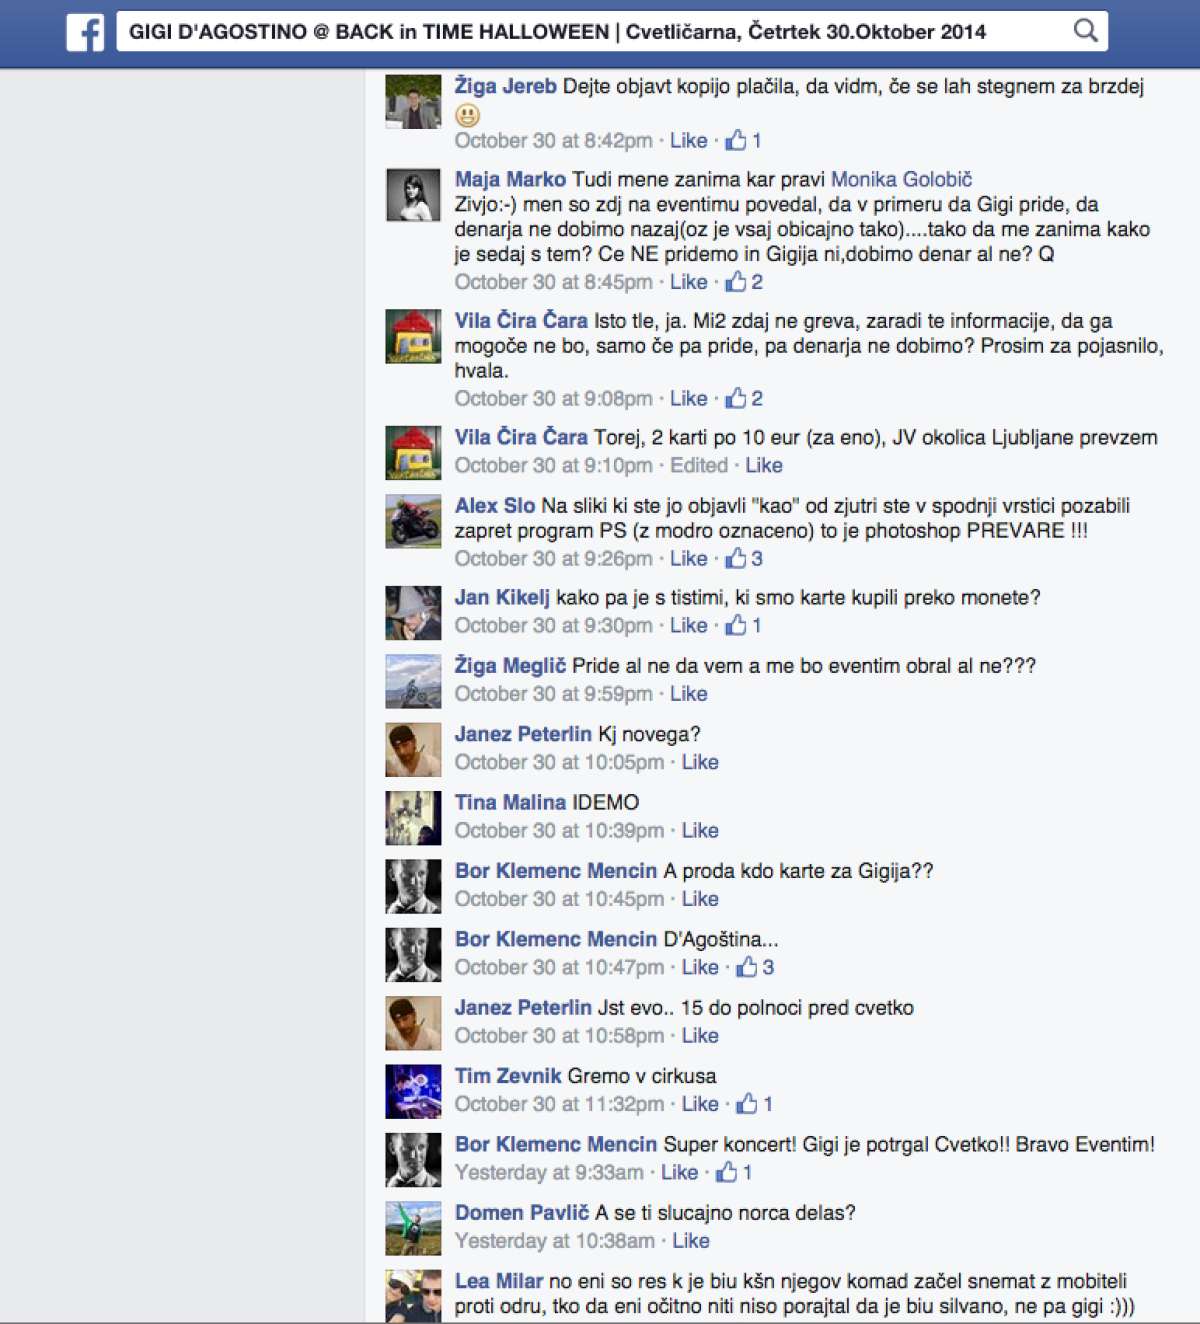Viewport: 1200px width, 1324px height.
Task: Like Janez Peterlin's 'Kj novega?' comment
Action: pyautogui.click(x=700, y=762)
